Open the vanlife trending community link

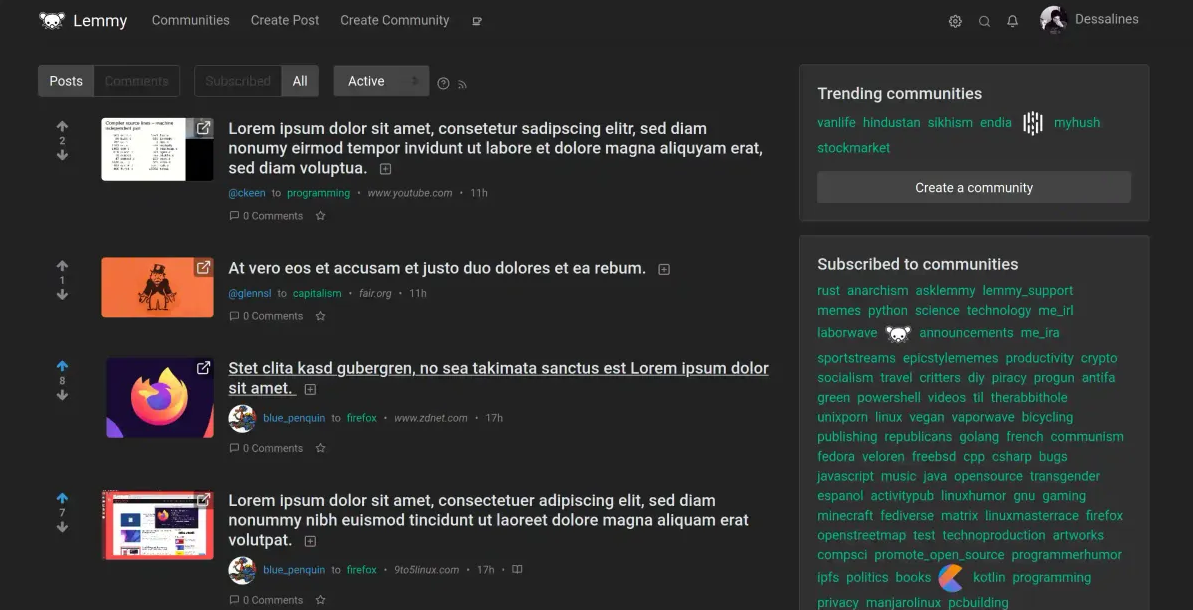(x=836, y=122)
